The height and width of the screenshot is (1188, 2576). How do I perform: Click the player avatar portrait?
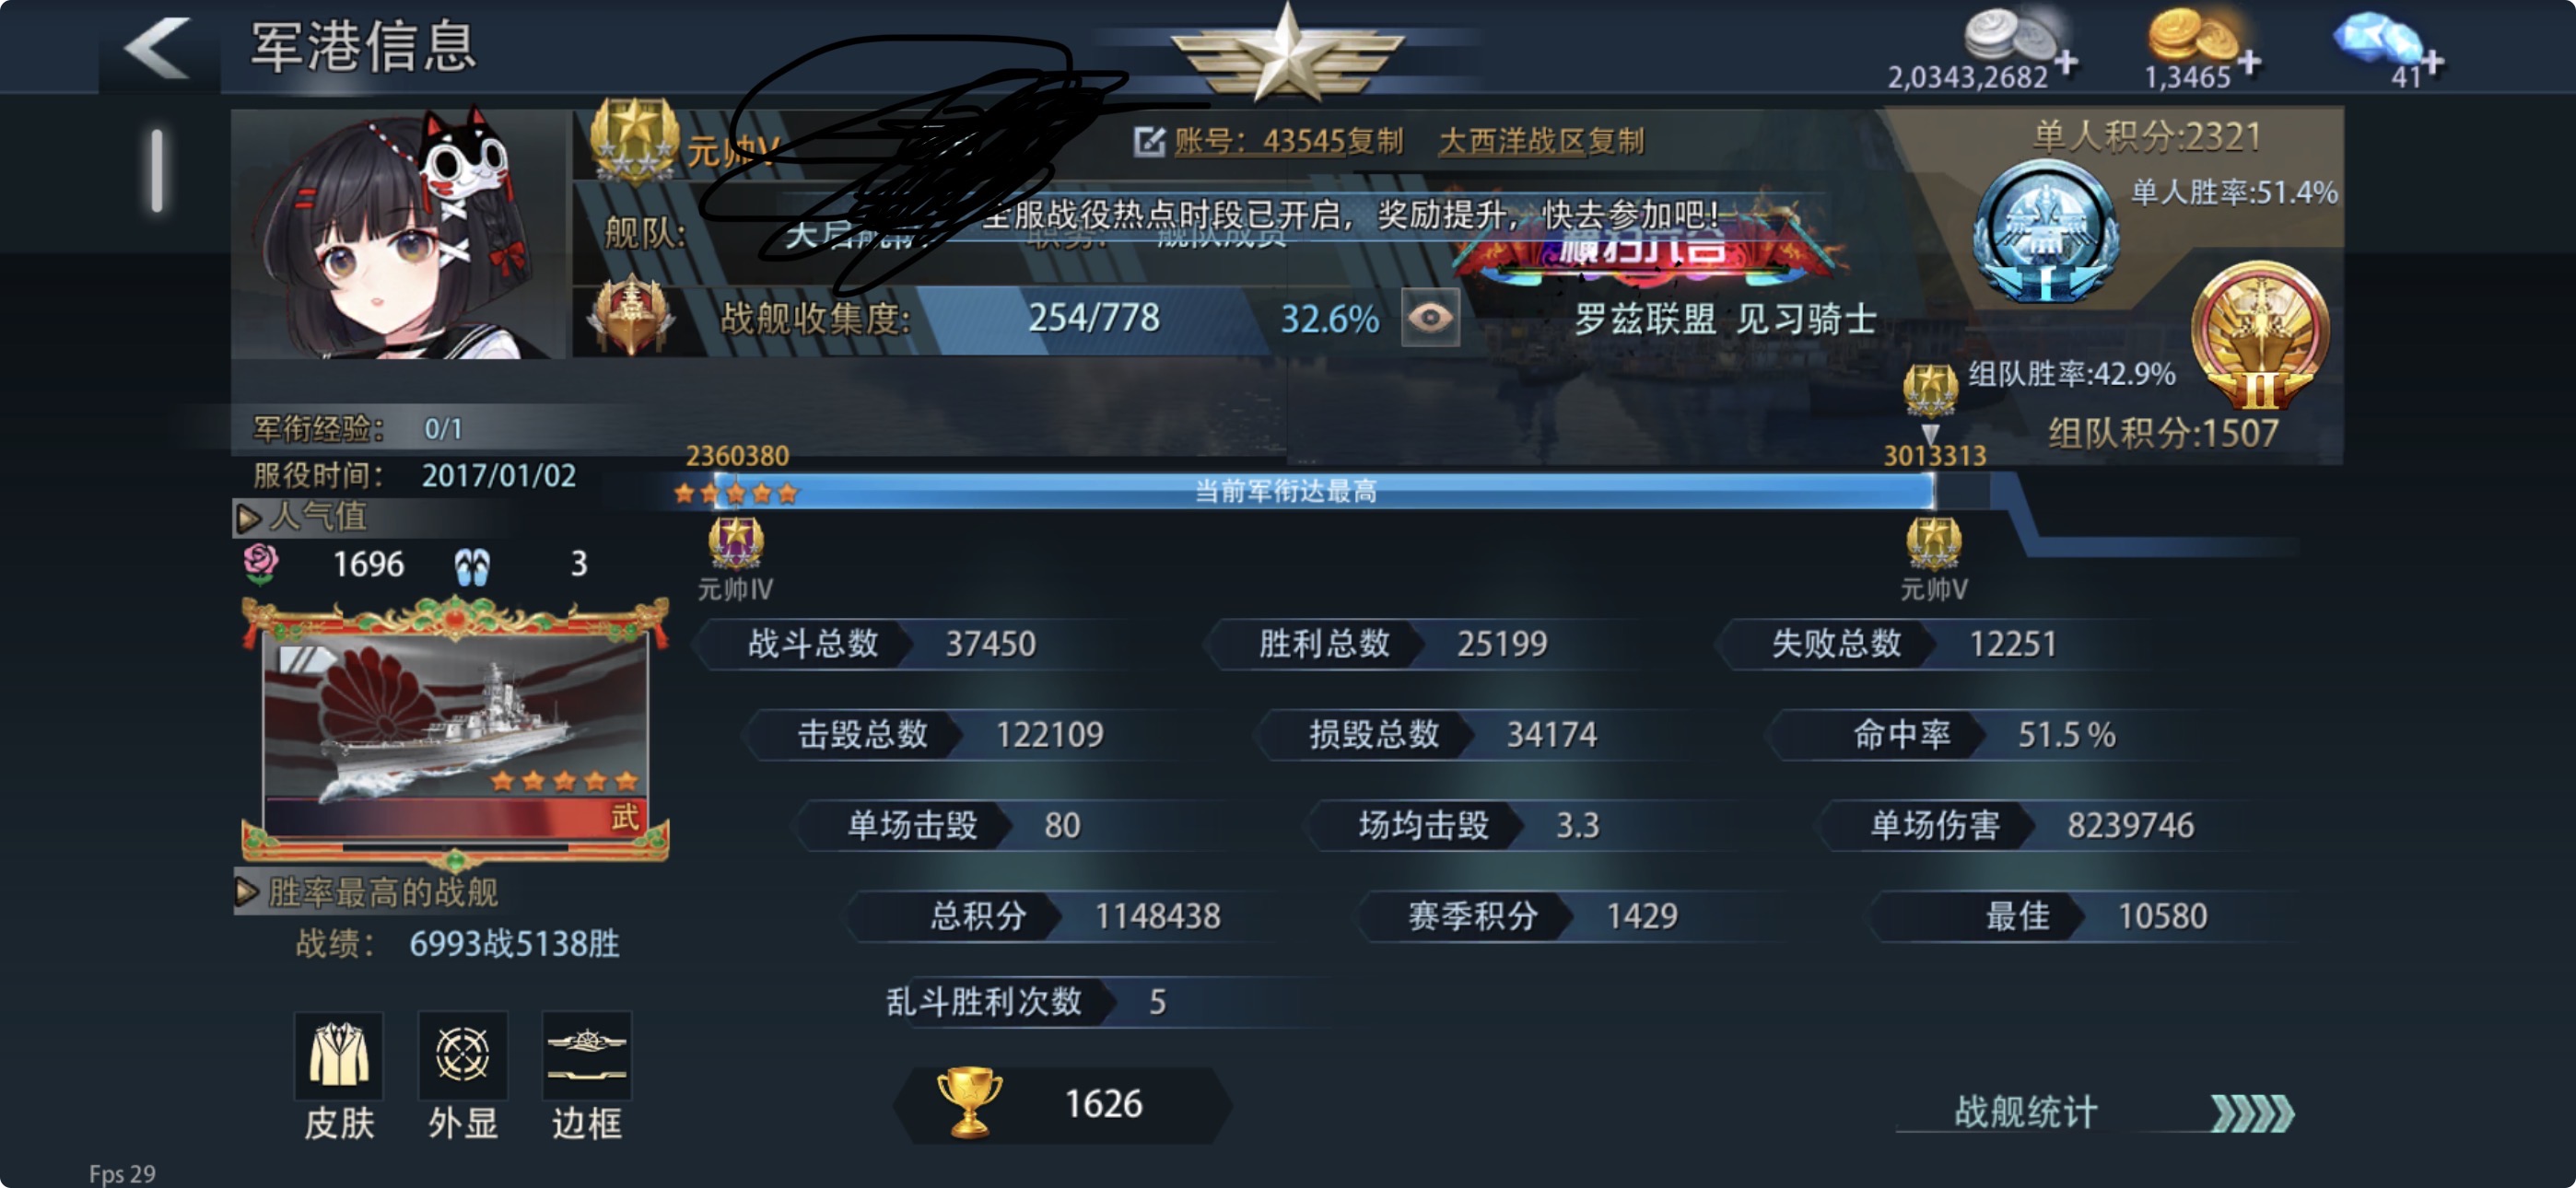400,233
